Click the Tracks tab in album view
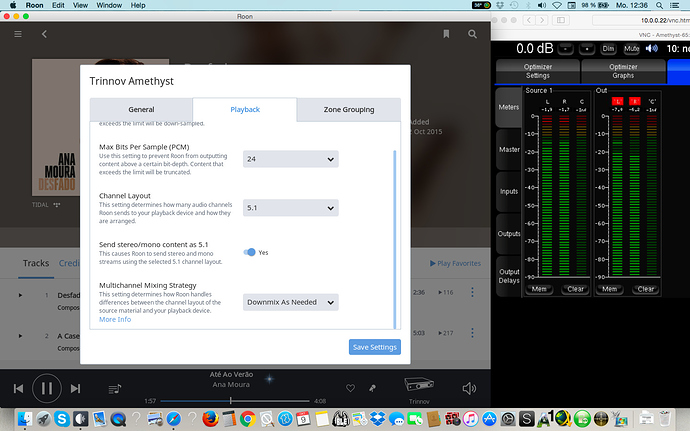690x431 pixels. (36, 263)
